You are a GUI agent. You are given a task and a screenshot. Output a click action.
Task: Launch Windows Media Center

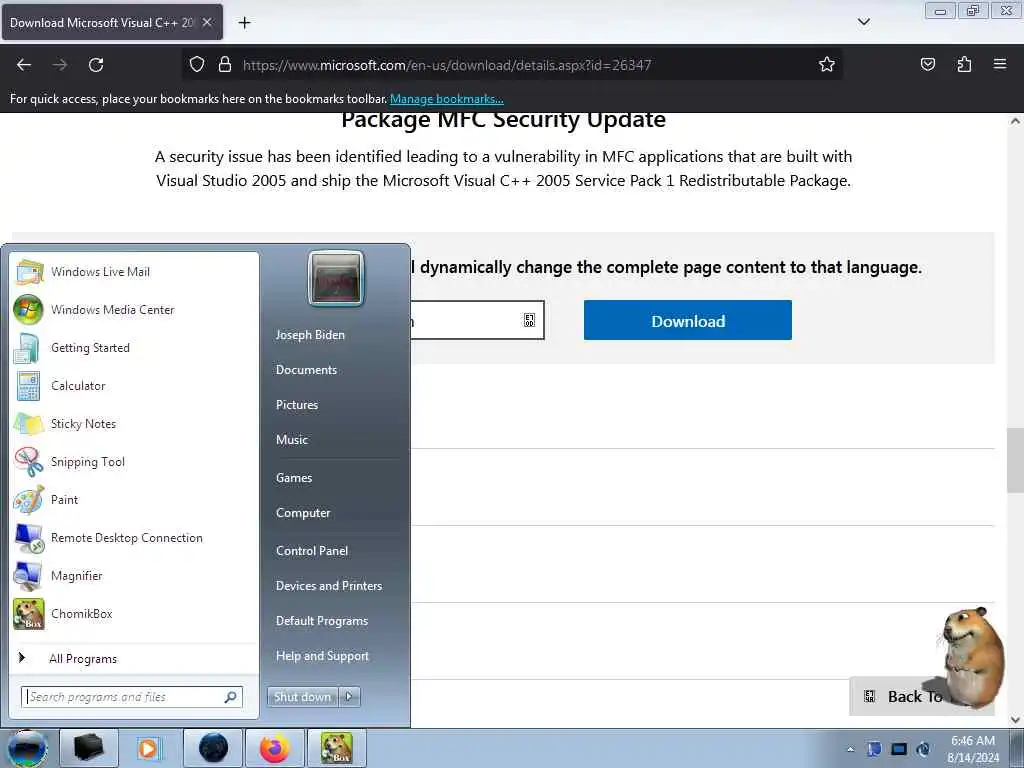pyautogui.click(x=134, y=310)
